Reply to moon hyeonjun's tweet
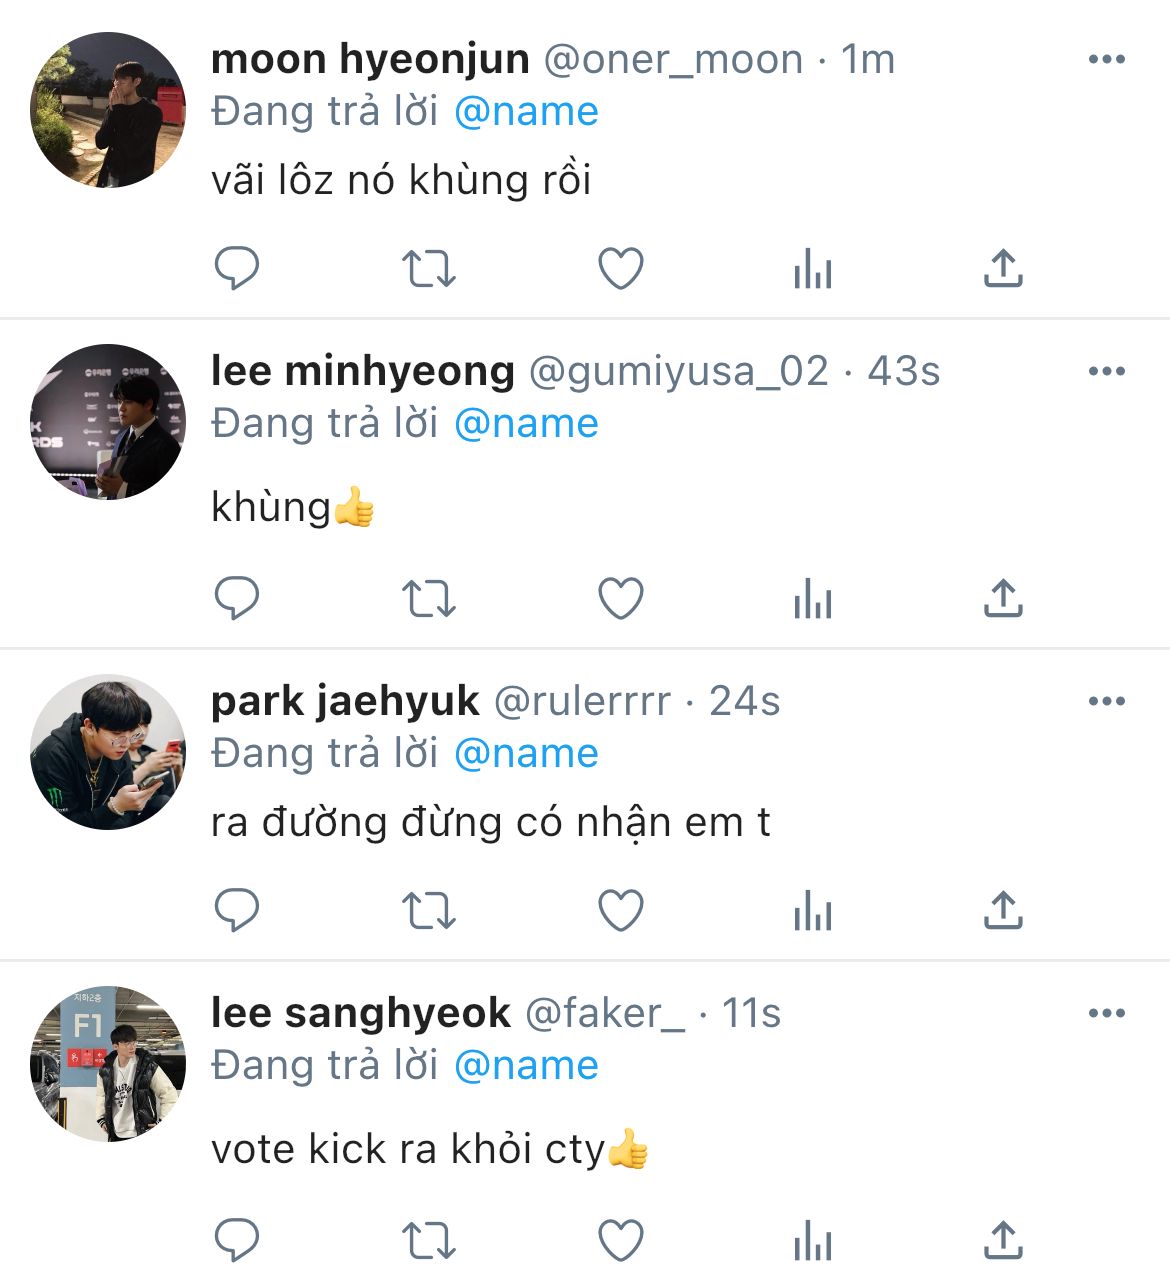Viewport: 1170px width, 1283px height. 237,268
